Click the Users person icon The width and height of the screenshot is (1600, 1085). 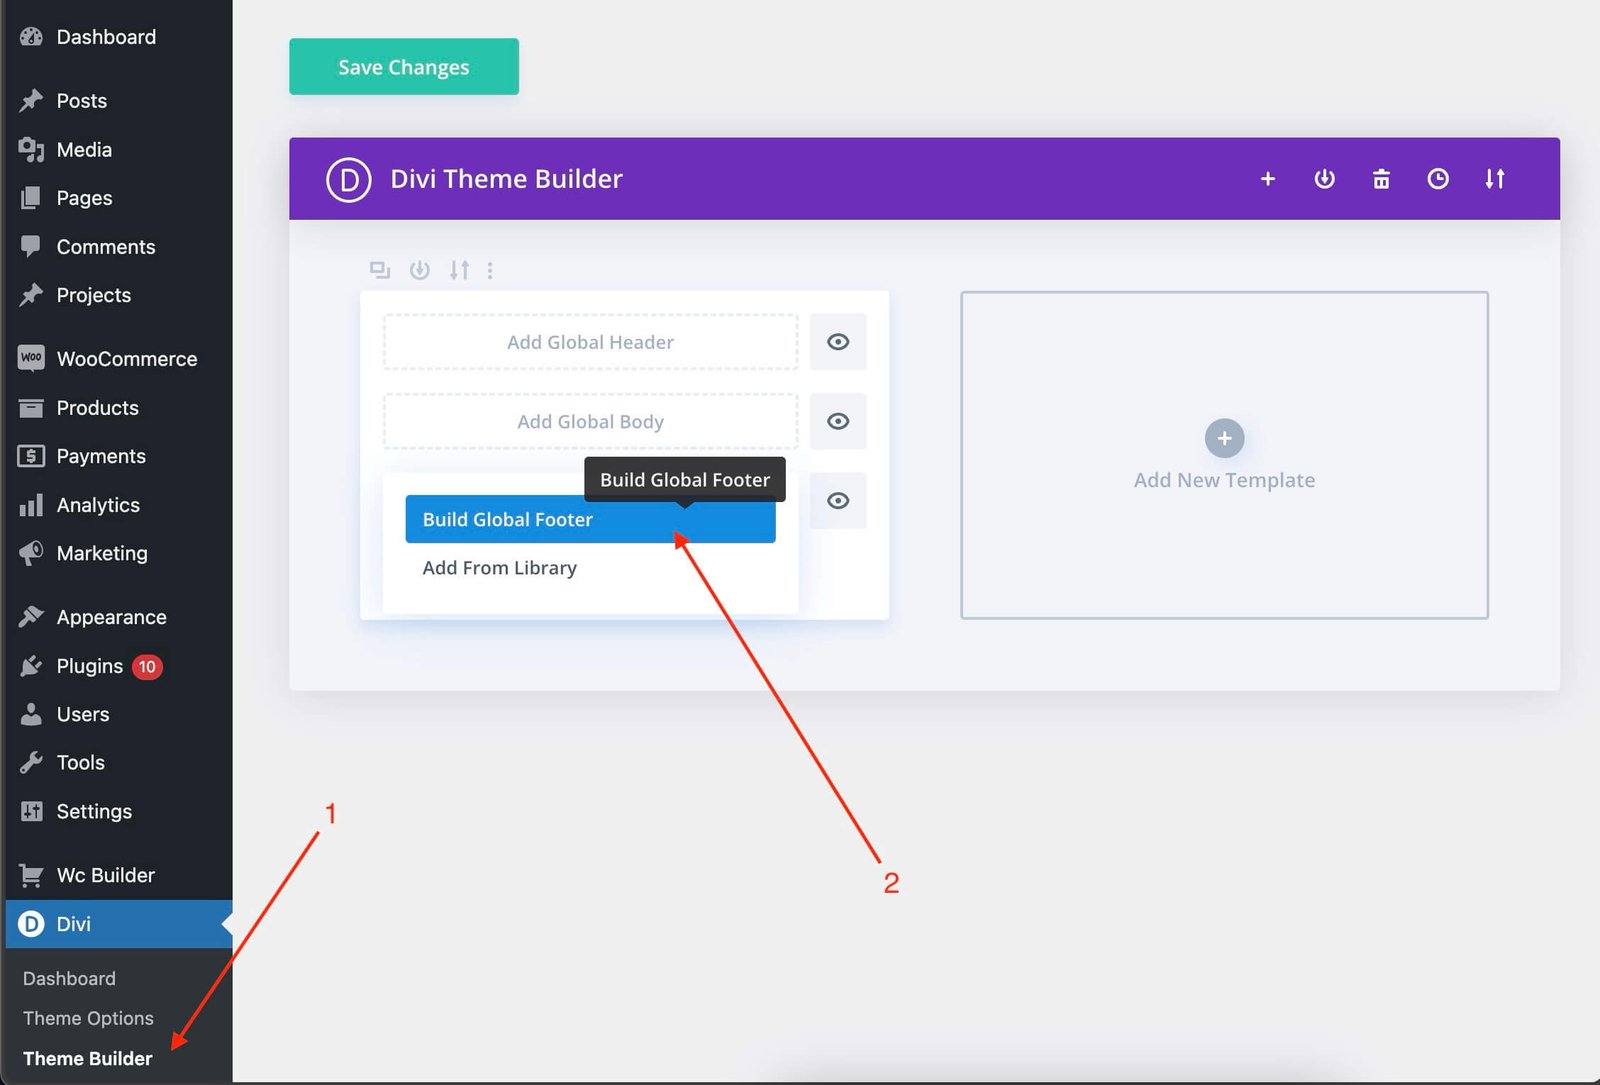tap(31, 714)
